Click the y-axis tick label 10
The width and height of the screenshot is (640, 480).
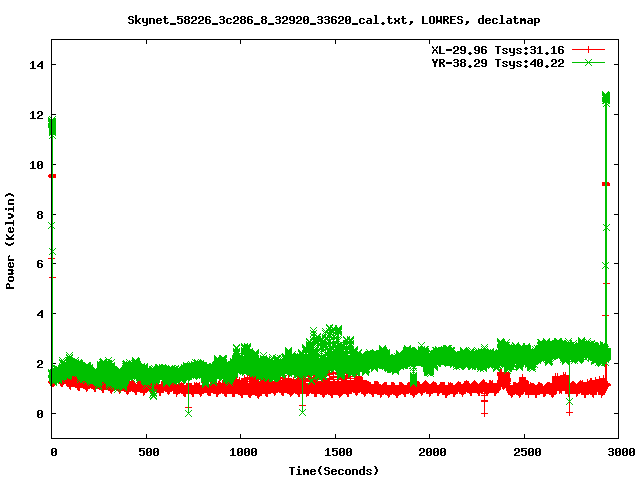(36, 165)
